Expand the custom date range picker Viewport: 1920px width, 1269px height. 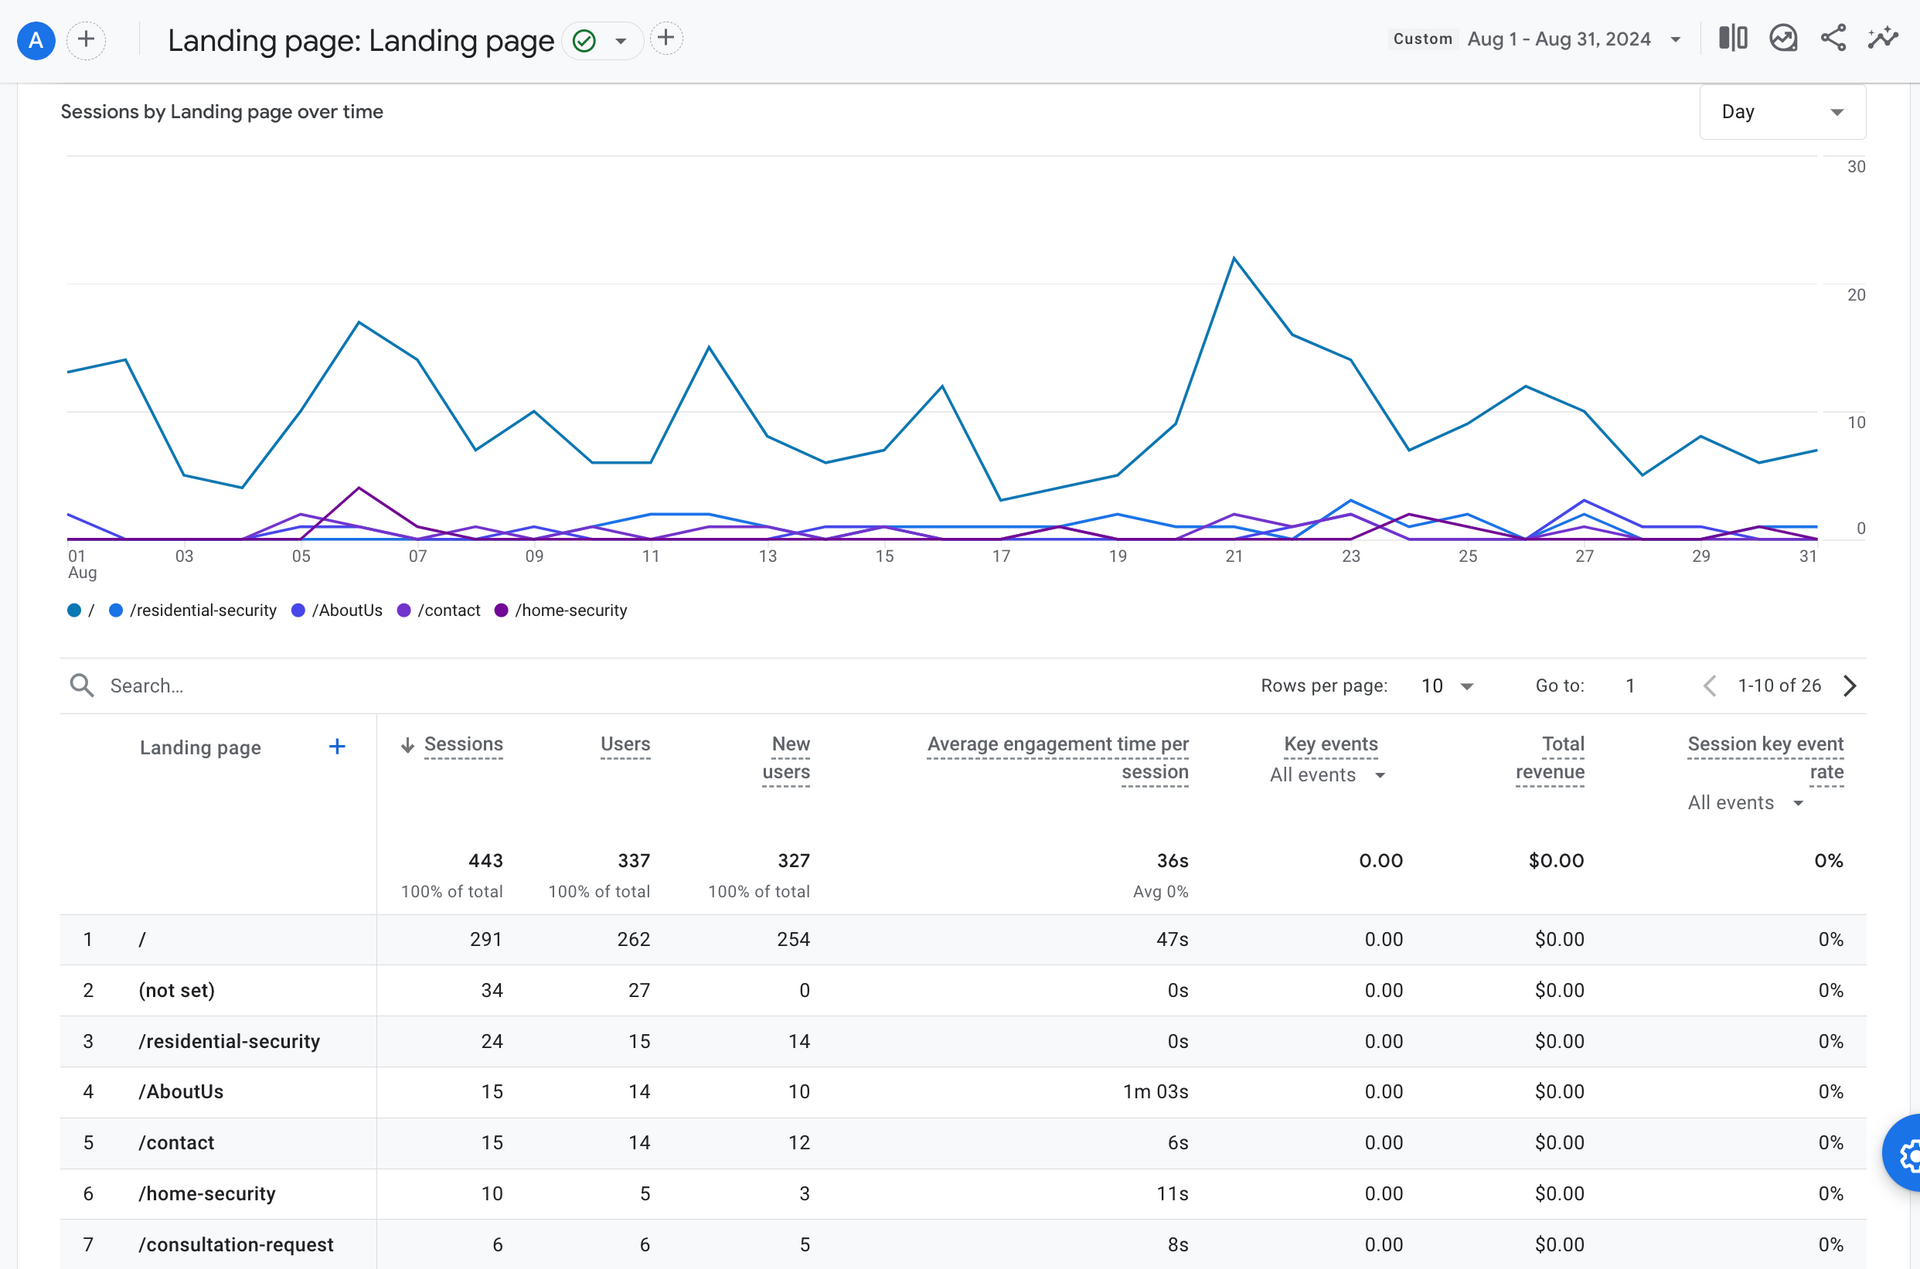1559,39
